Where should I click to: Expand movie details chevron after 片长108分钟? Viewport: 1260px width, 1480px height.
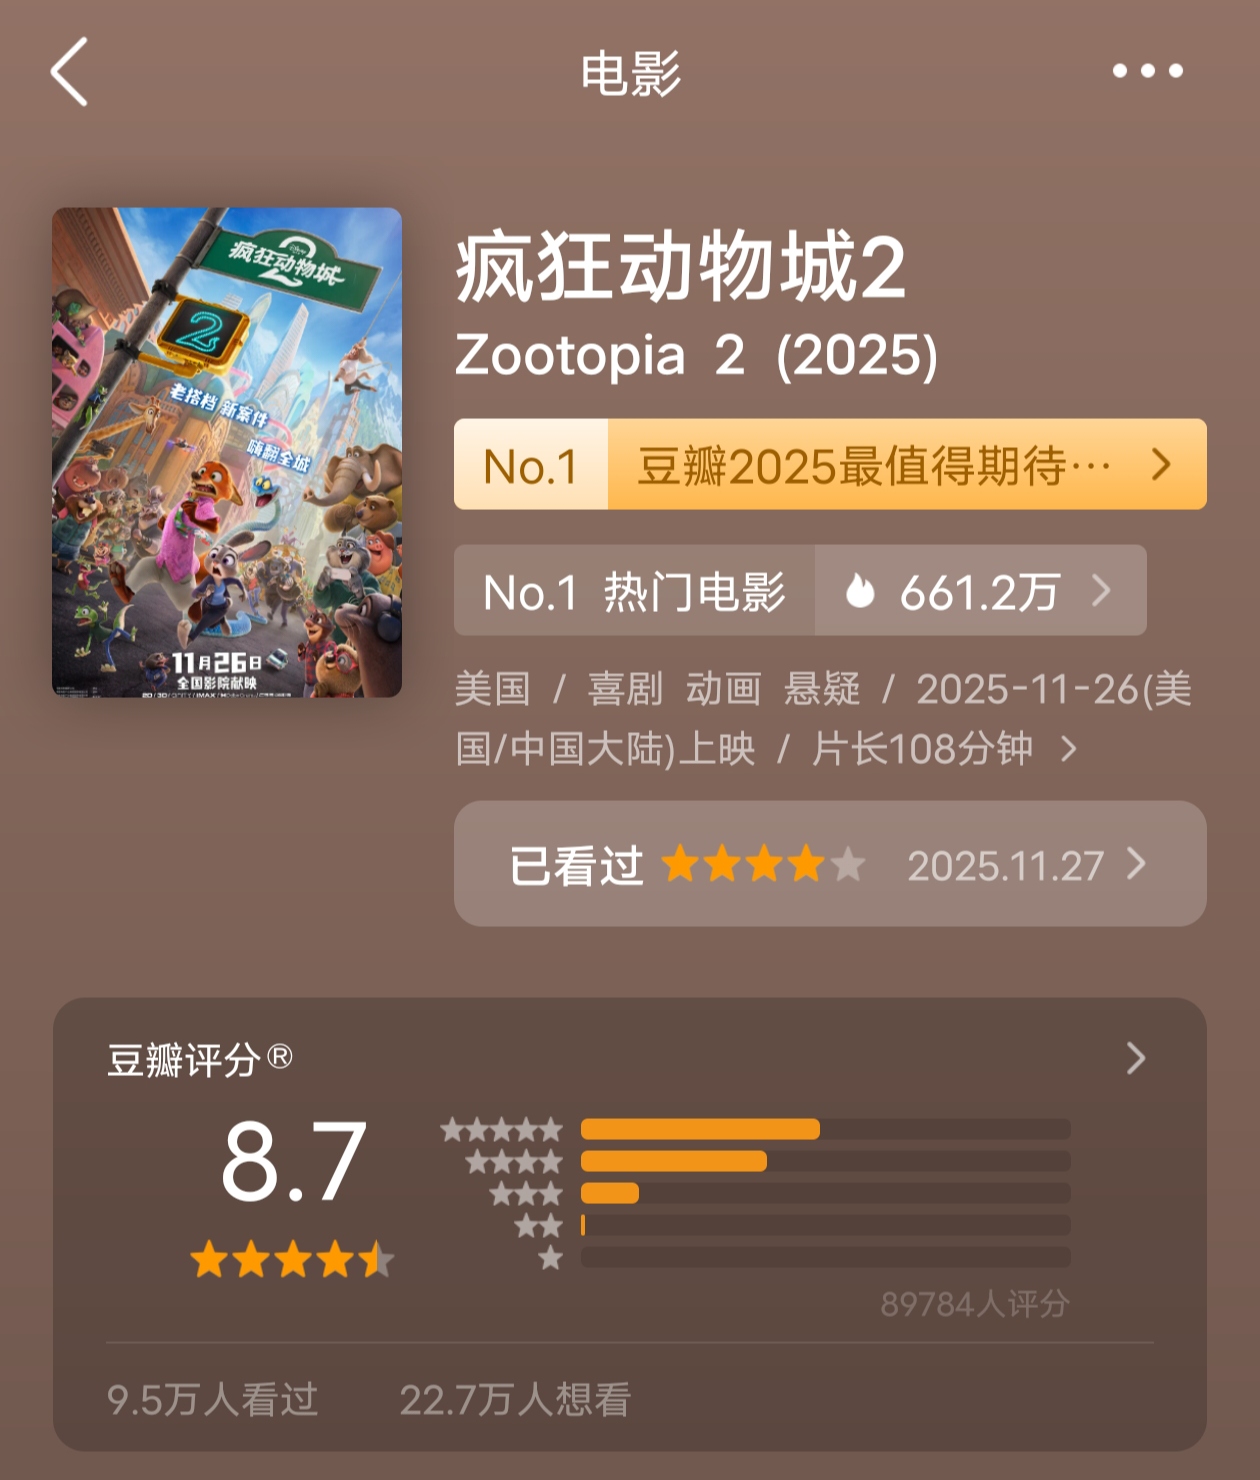point(1069,749)
